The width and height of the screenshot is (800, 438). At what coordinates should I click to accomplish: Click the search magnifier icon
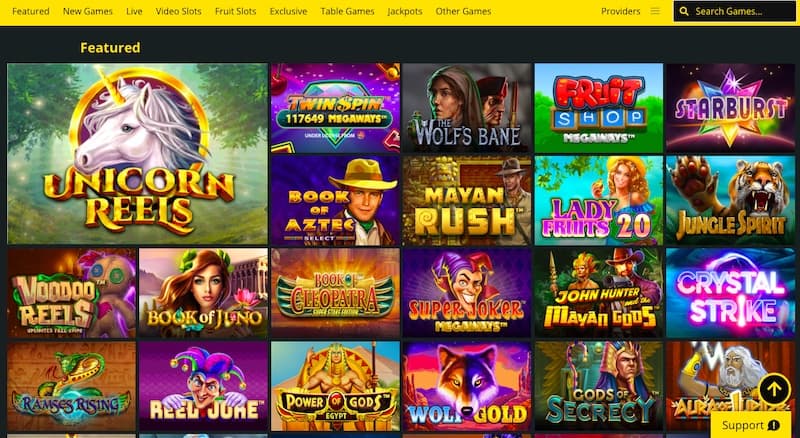click(684, 11)
